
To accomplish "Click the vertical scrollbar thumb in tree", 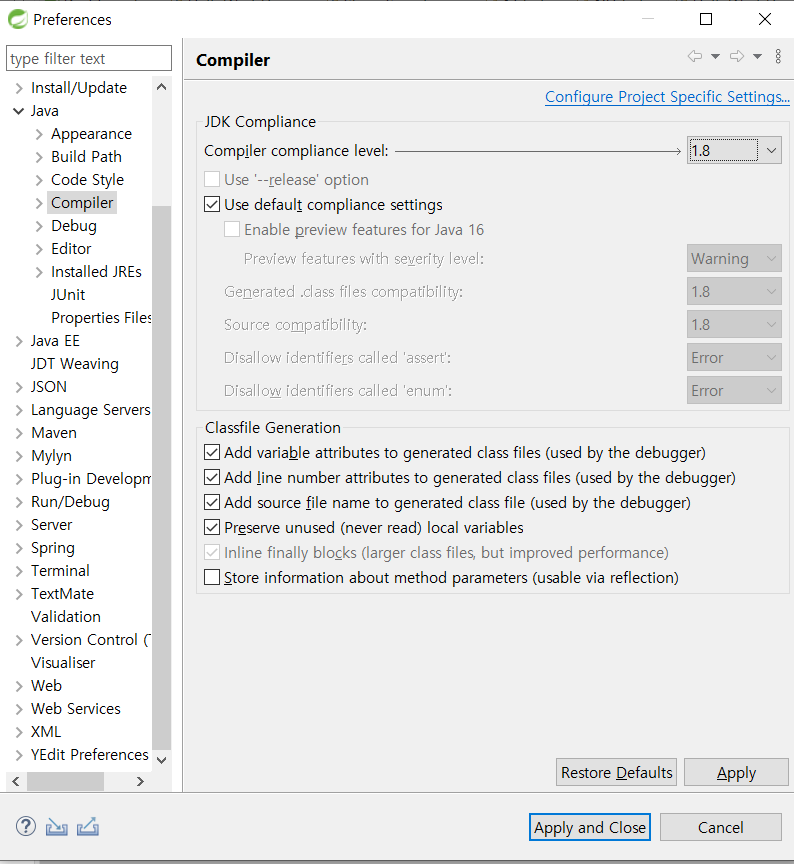I will coord(161,478).
